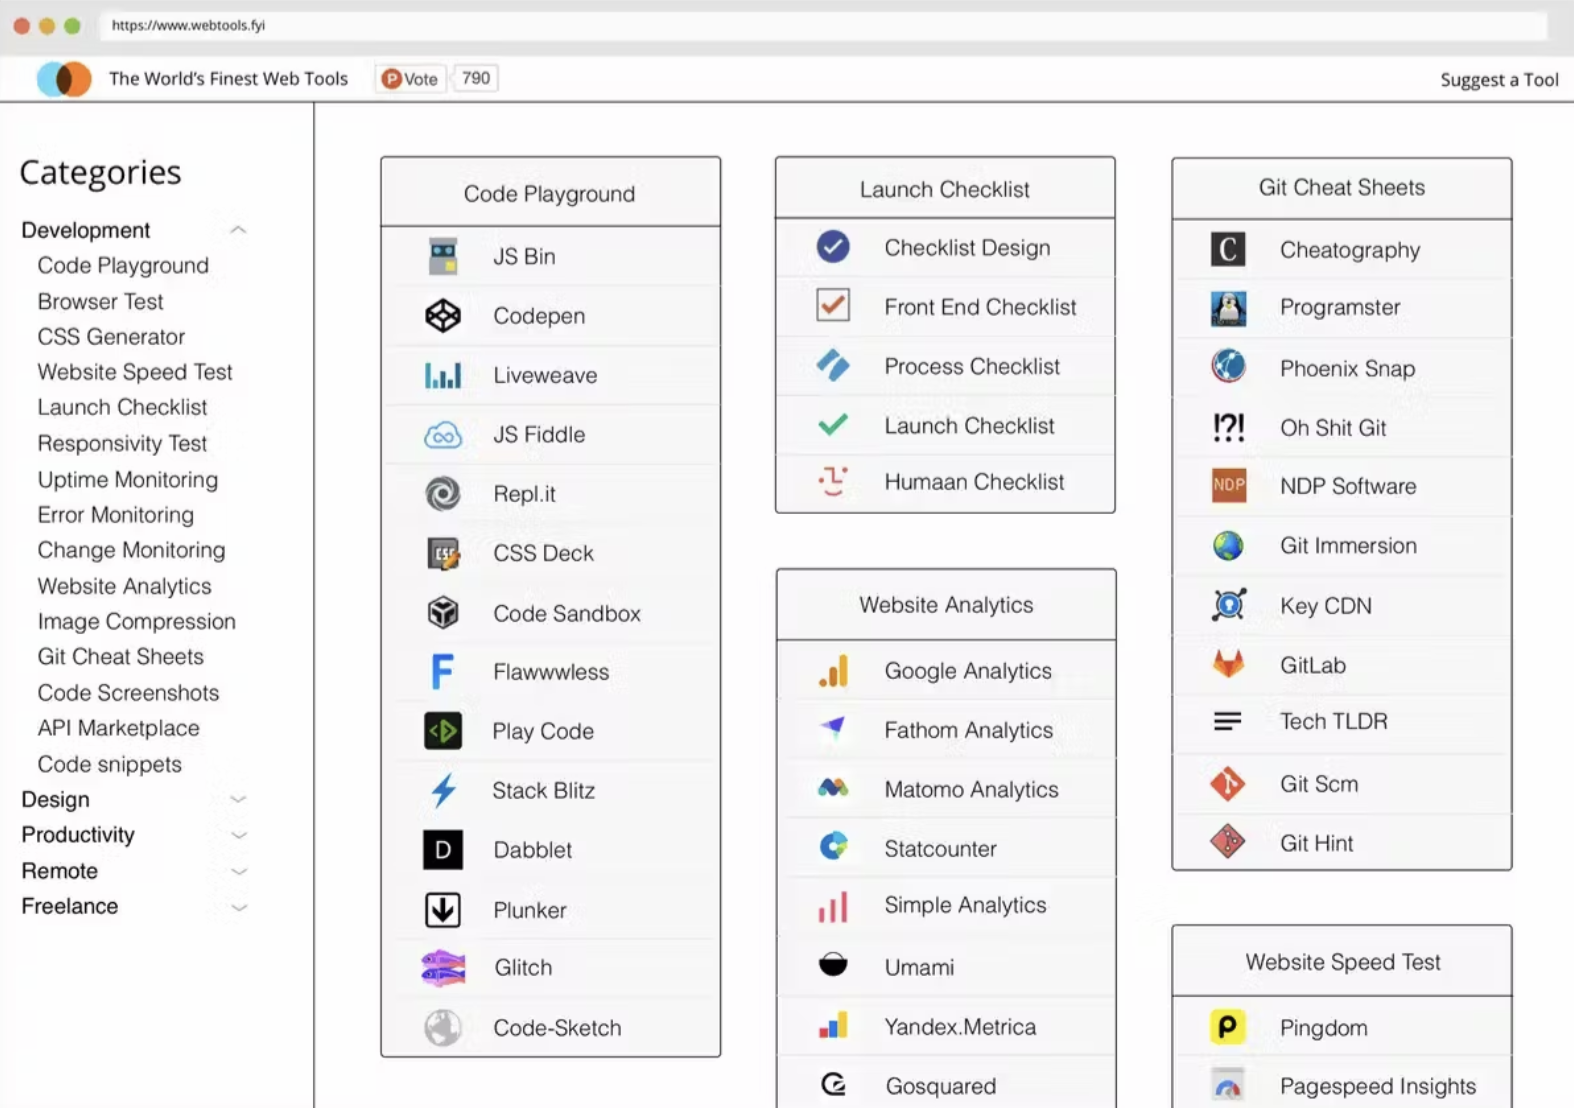Click the Checklist Design checkmark icon
Screen dimensions: 1574x1108
coord(833,246)
